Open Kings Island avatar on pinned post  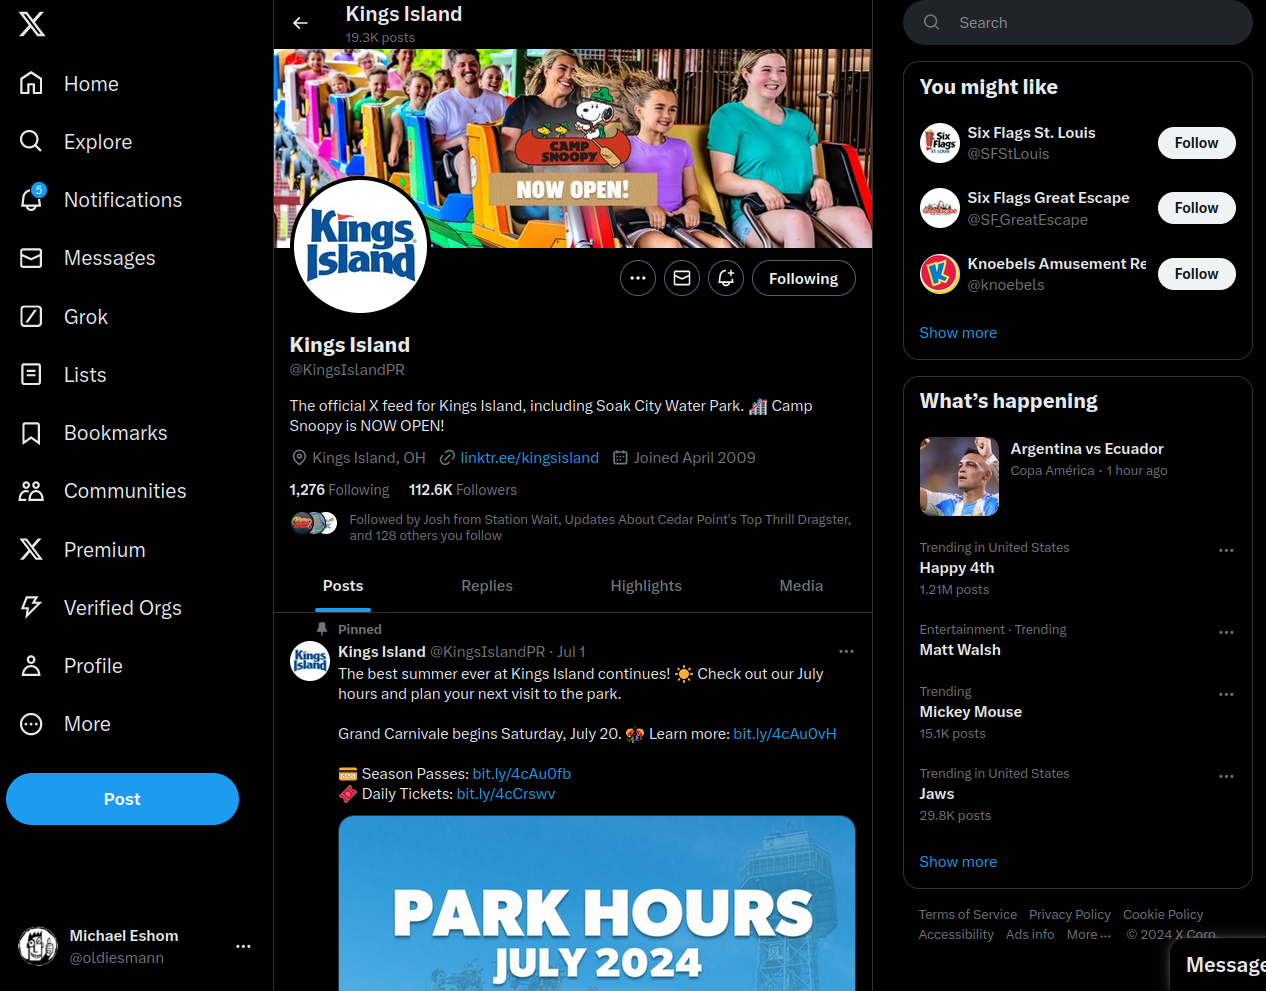point(310,661)
